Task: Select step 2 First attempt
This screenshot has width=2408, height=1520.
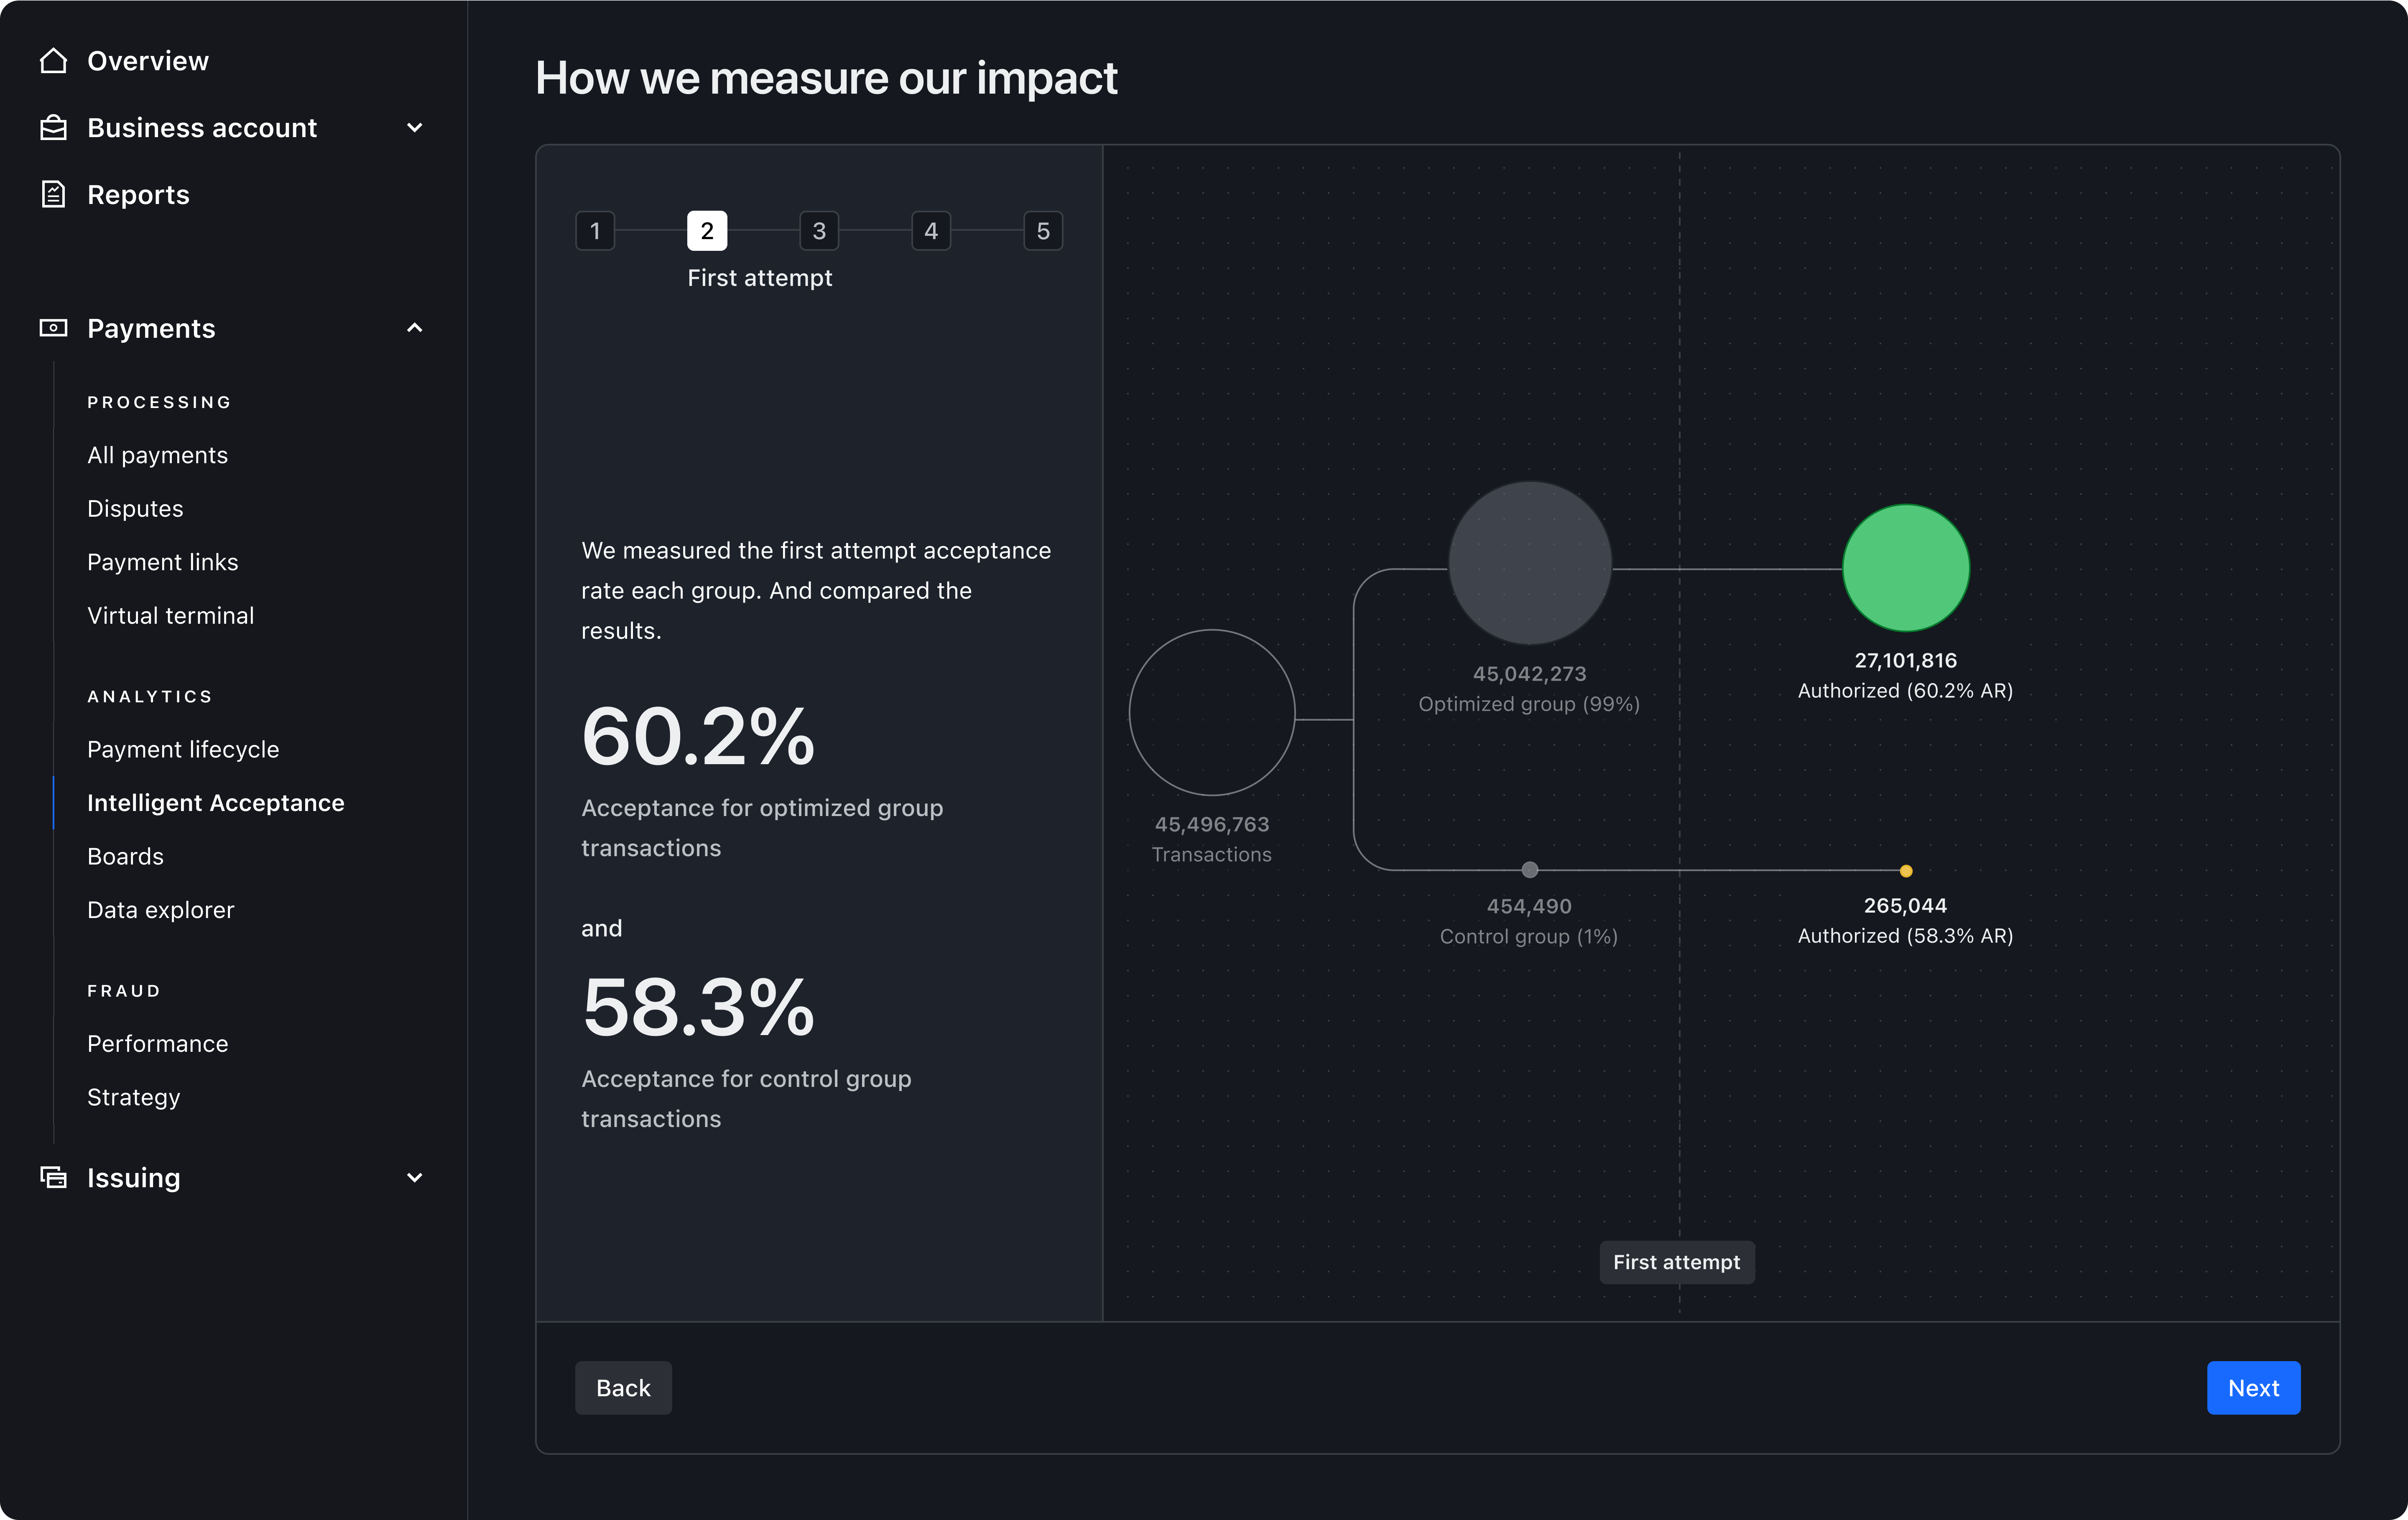Action: pyautogui.click(x=707, y=231)
